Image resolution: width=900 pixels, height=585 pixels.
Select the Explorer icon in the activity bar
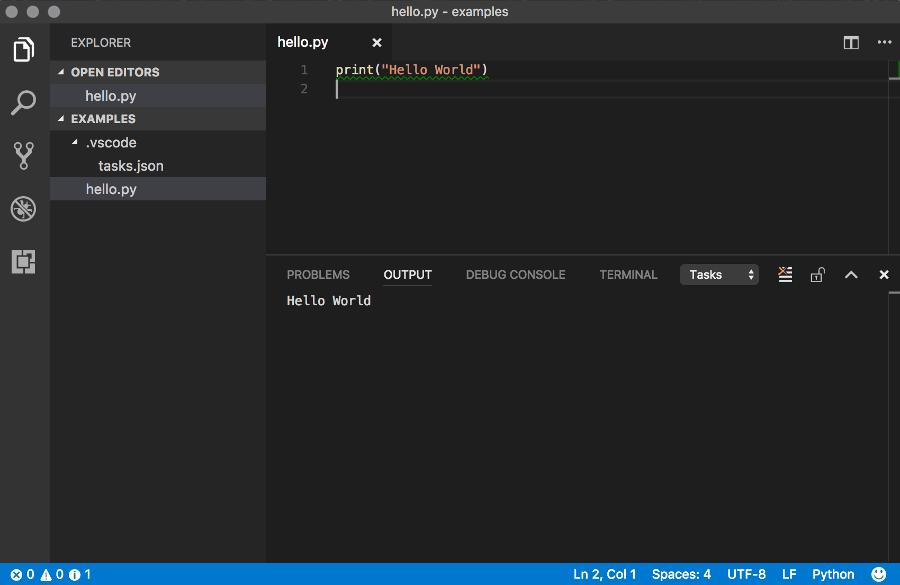[x=23, y=49]
